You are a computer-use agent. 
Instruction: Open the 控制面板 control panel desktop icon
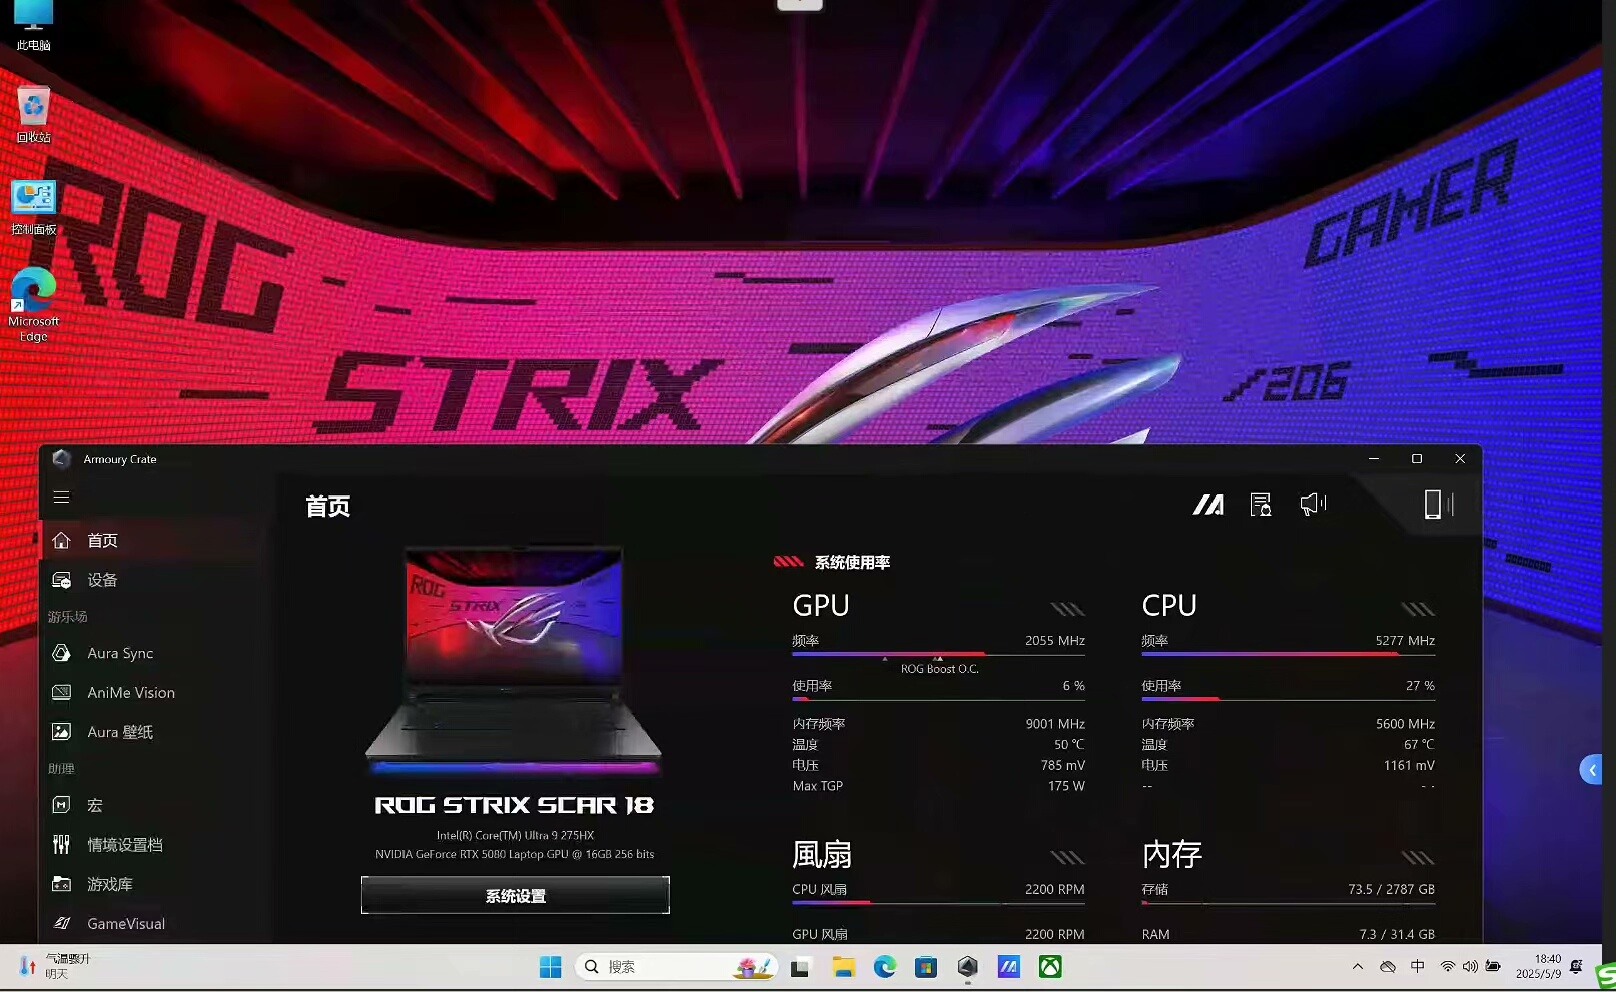pos(33,208)
